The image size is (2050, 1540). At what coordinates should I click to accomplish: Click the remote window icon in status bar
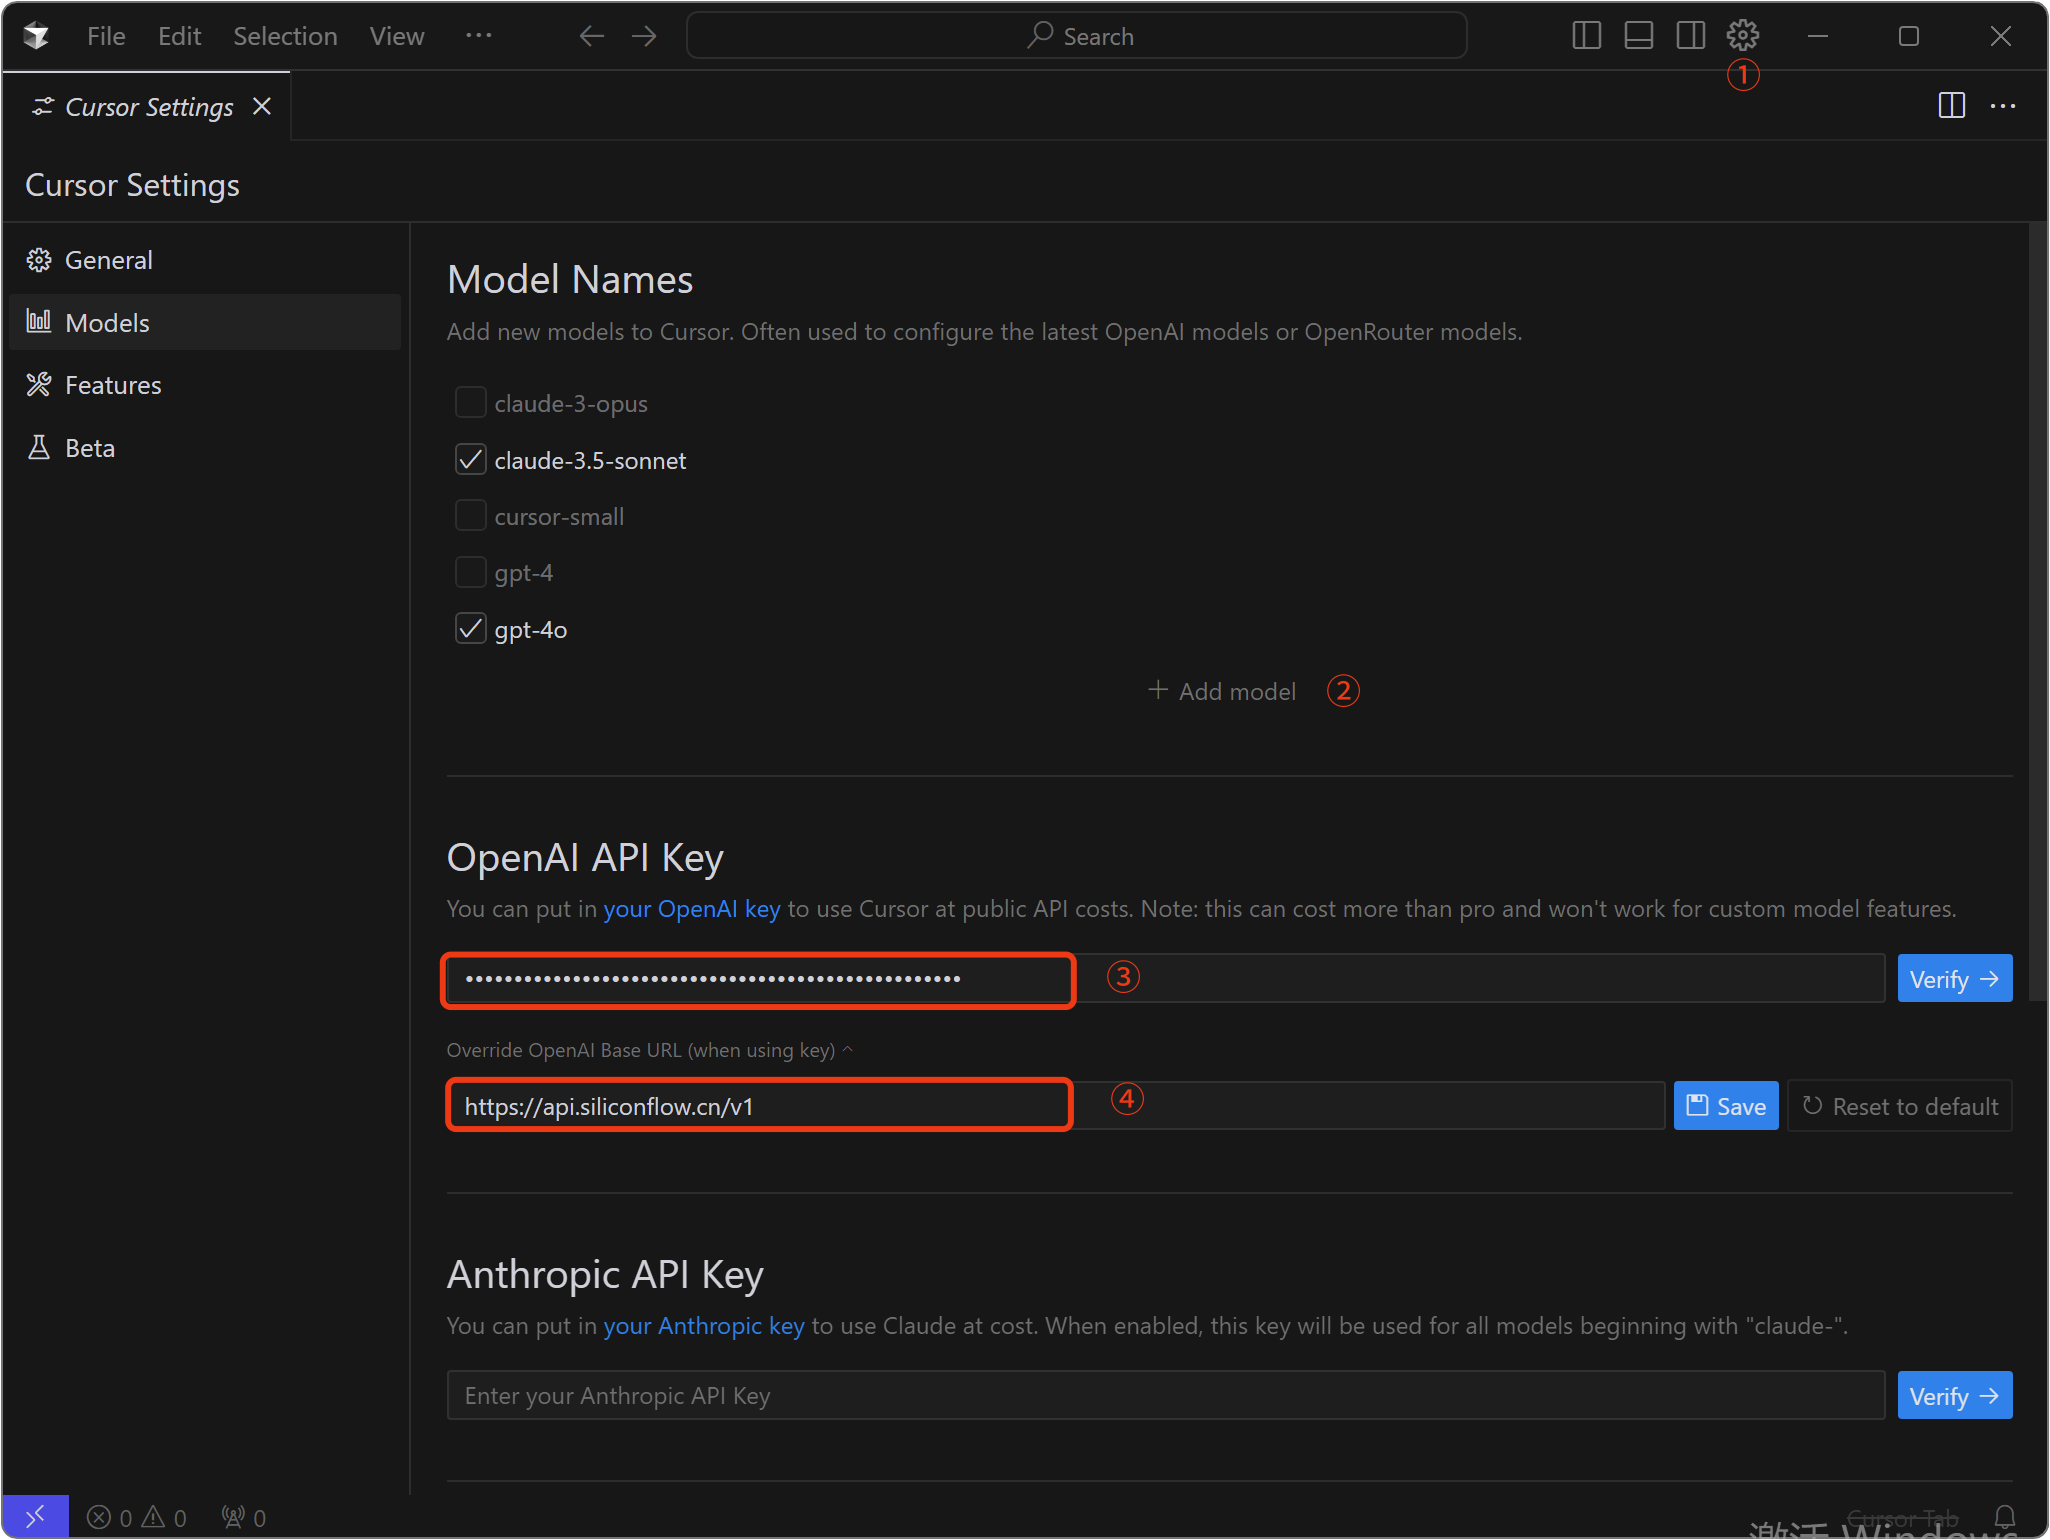[x=35, y=1517]
